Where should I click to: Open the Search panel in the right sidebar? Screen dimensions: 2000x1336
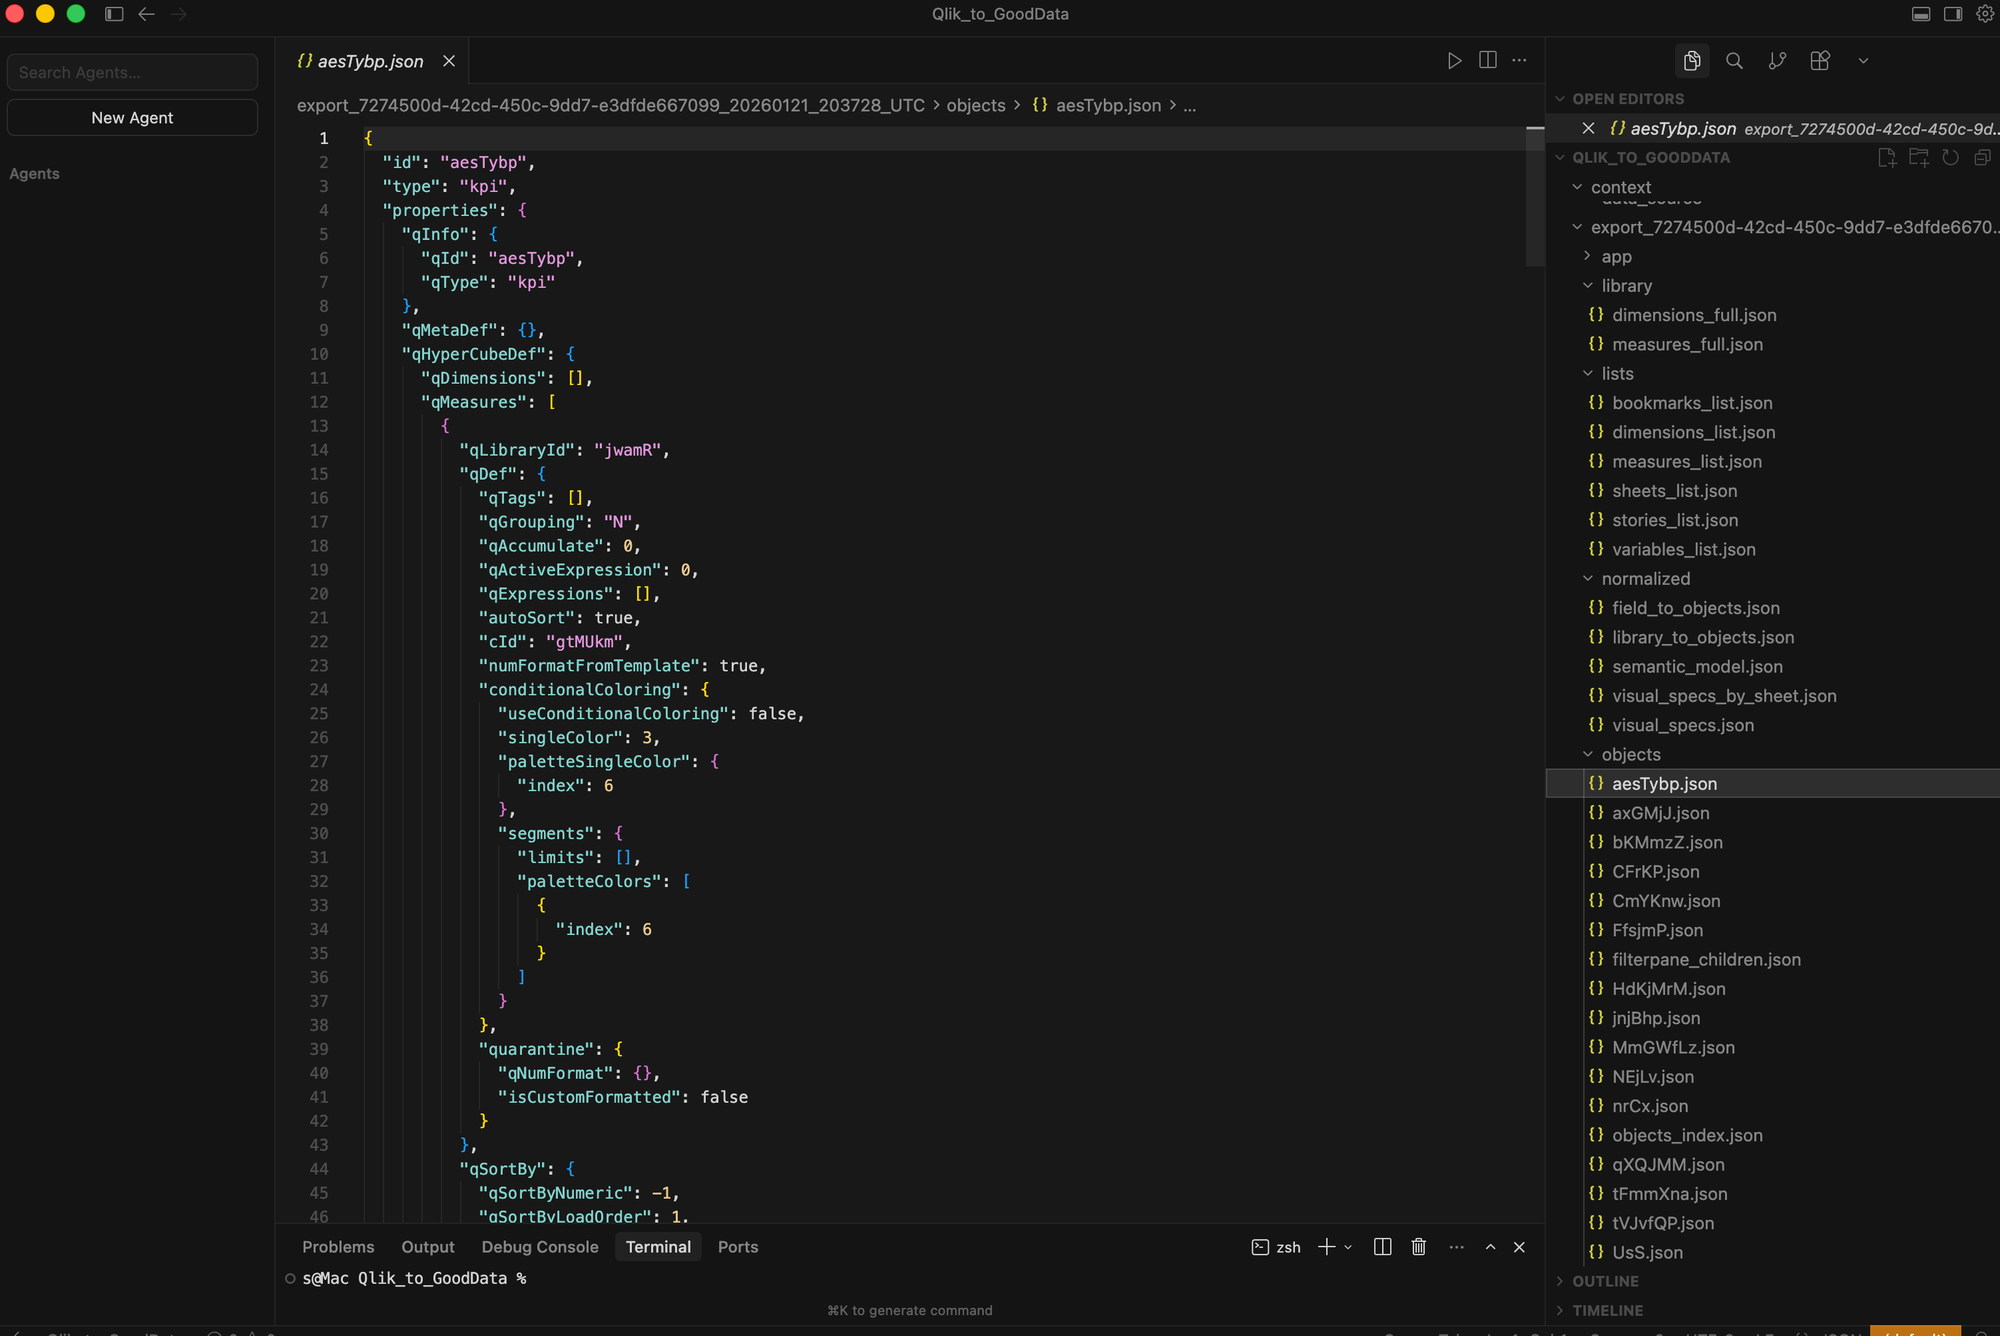(1734, 61)
